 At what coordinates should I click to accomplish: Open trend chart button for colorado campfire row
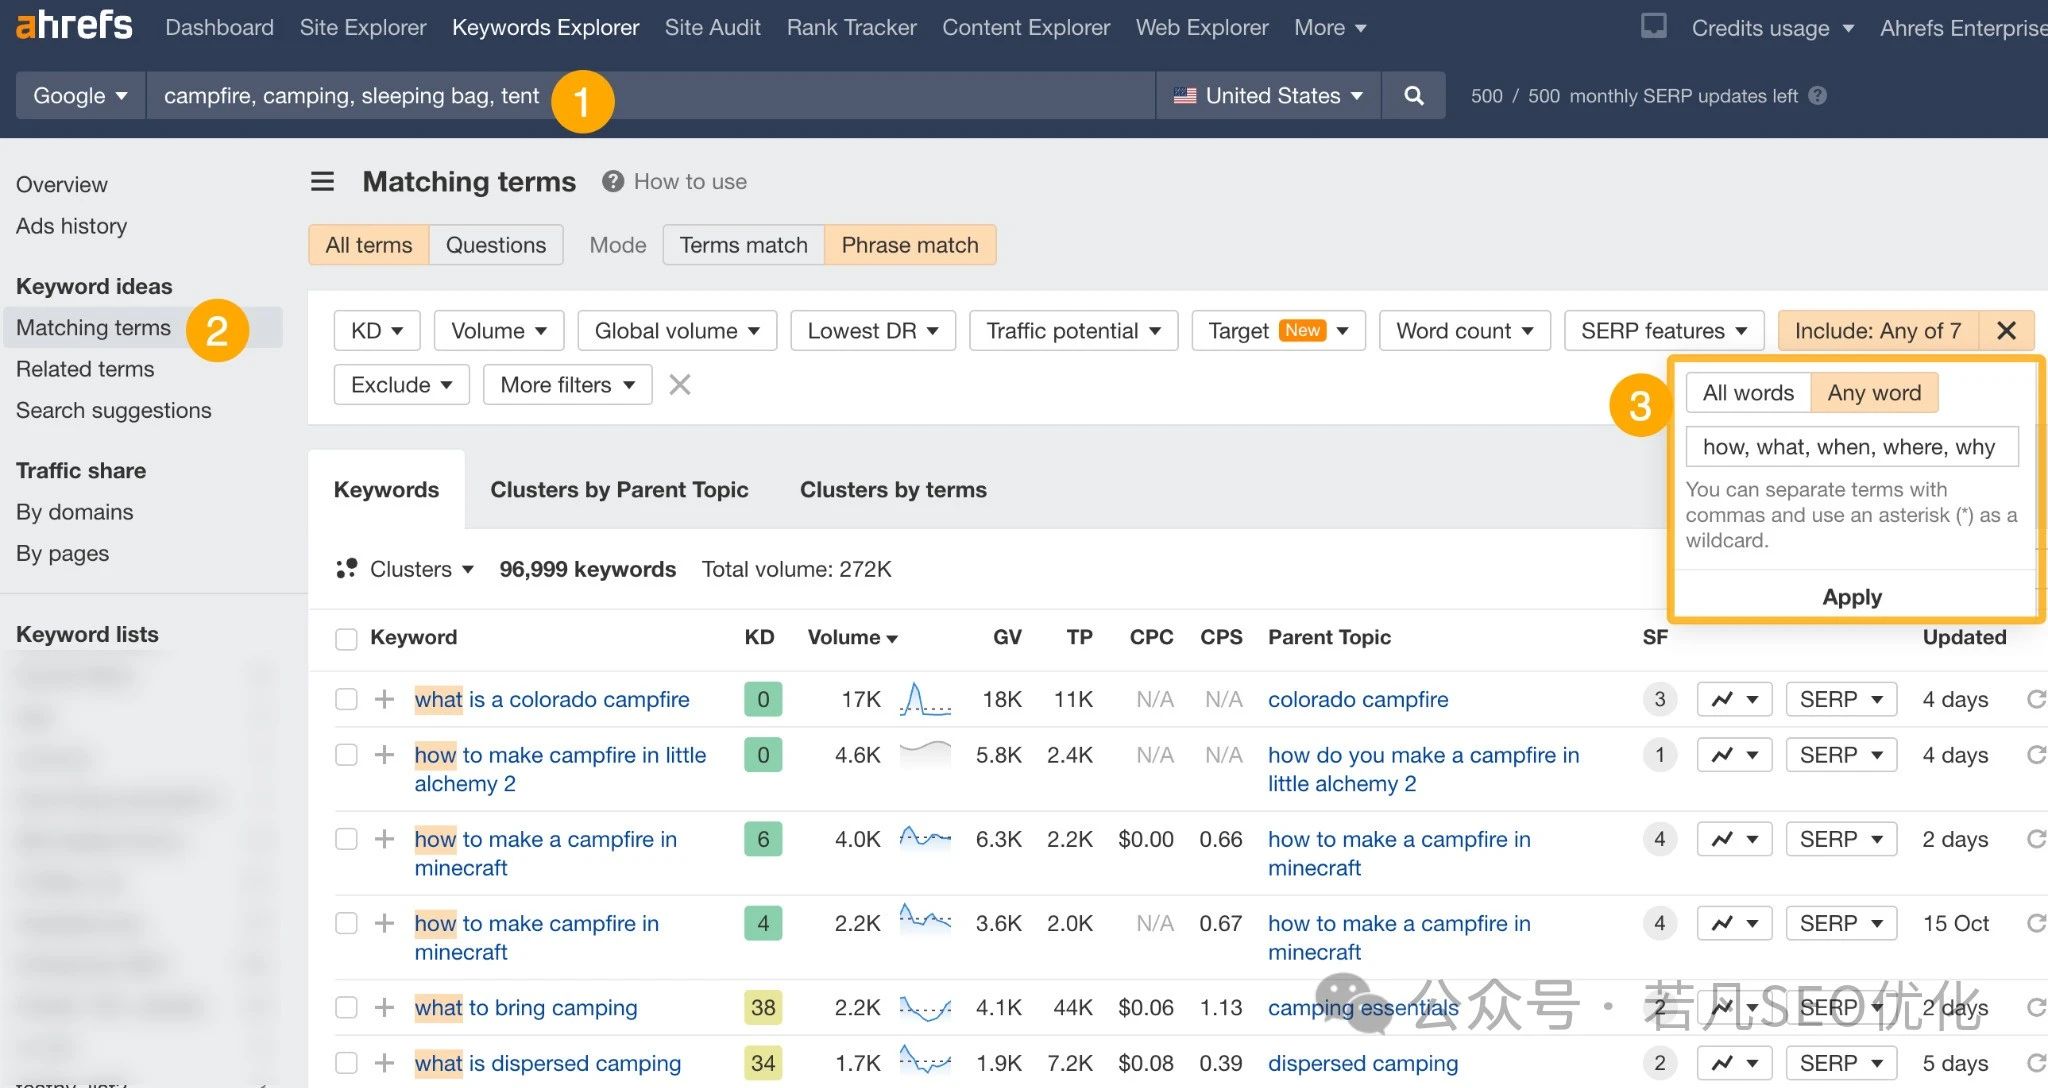[1734, 699]
